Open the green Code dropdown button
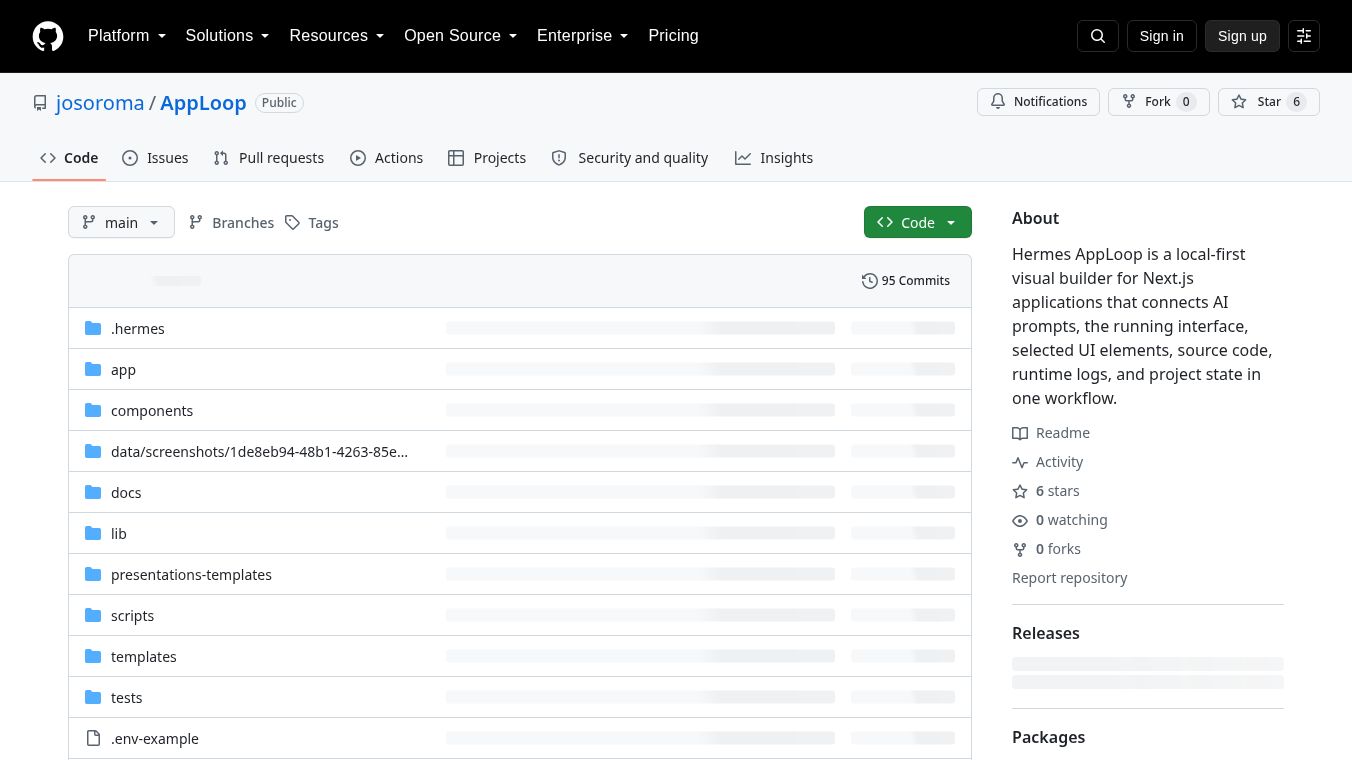The width and height of the screenshot is (1352, 760). coord(917,222)
